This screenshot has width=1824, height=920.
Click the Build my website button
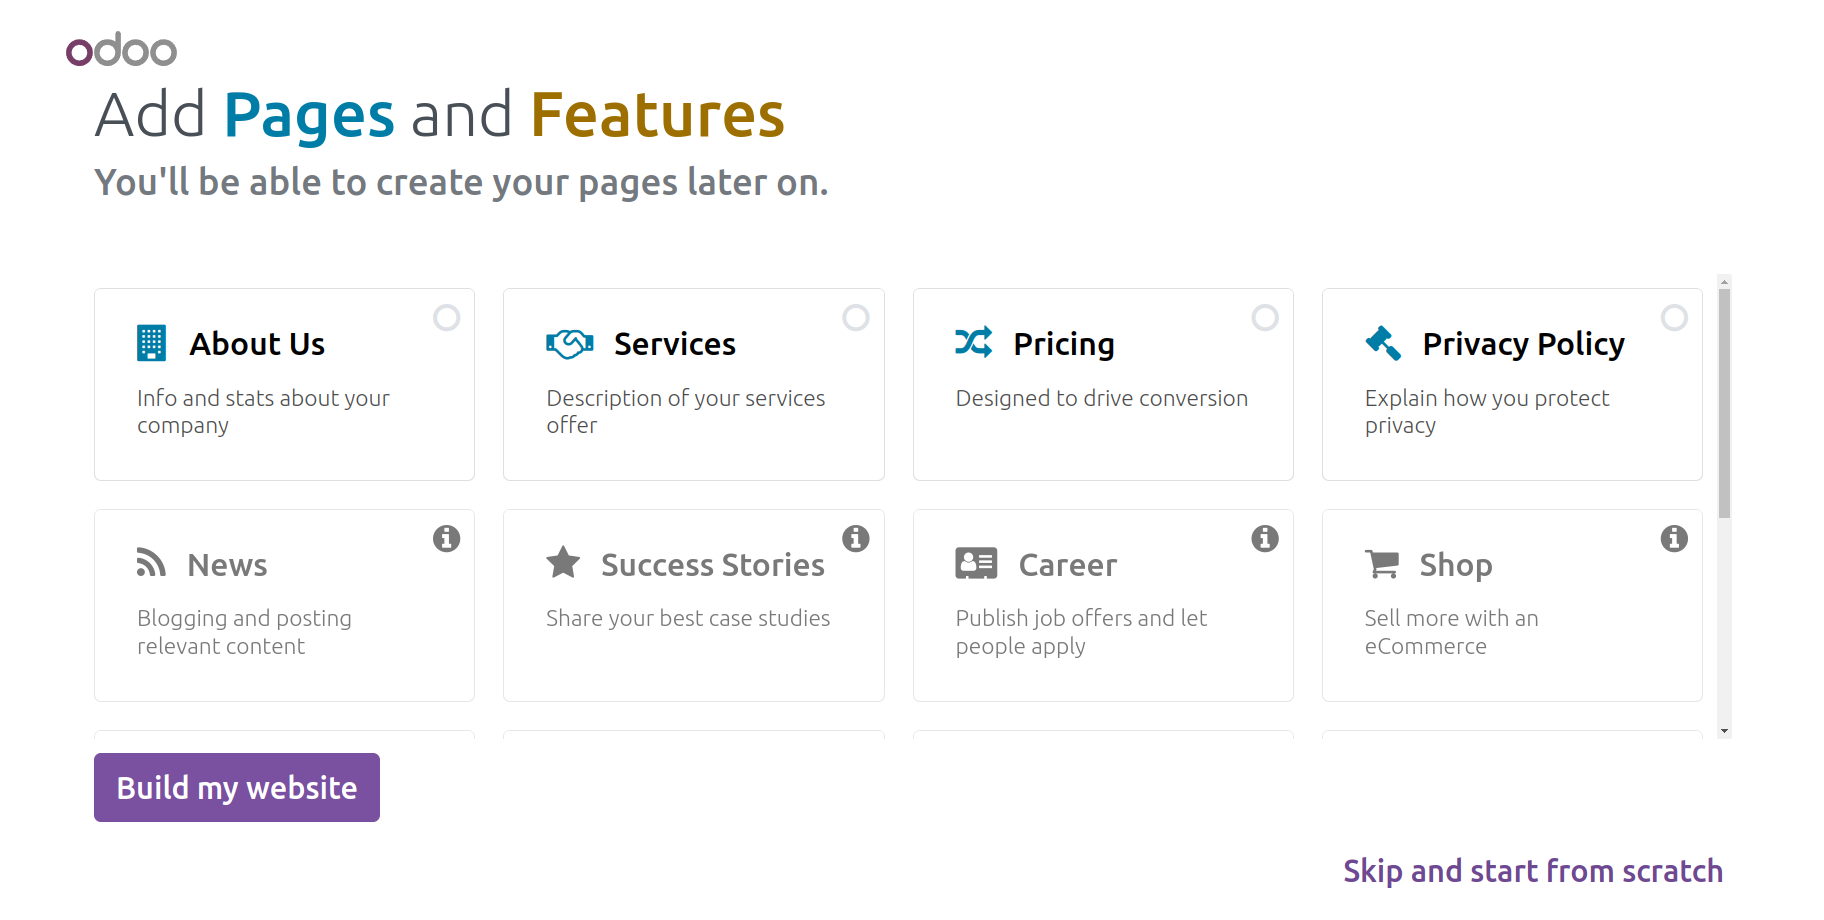coord(237,788)
